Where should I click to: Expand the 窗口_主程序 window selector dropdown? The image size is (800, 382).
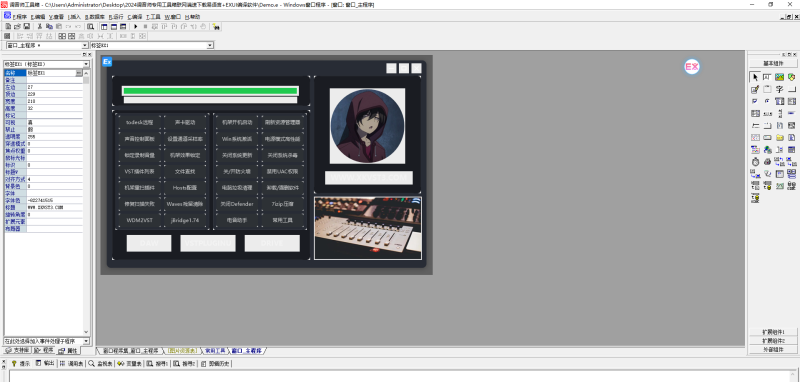click(85, 45)
